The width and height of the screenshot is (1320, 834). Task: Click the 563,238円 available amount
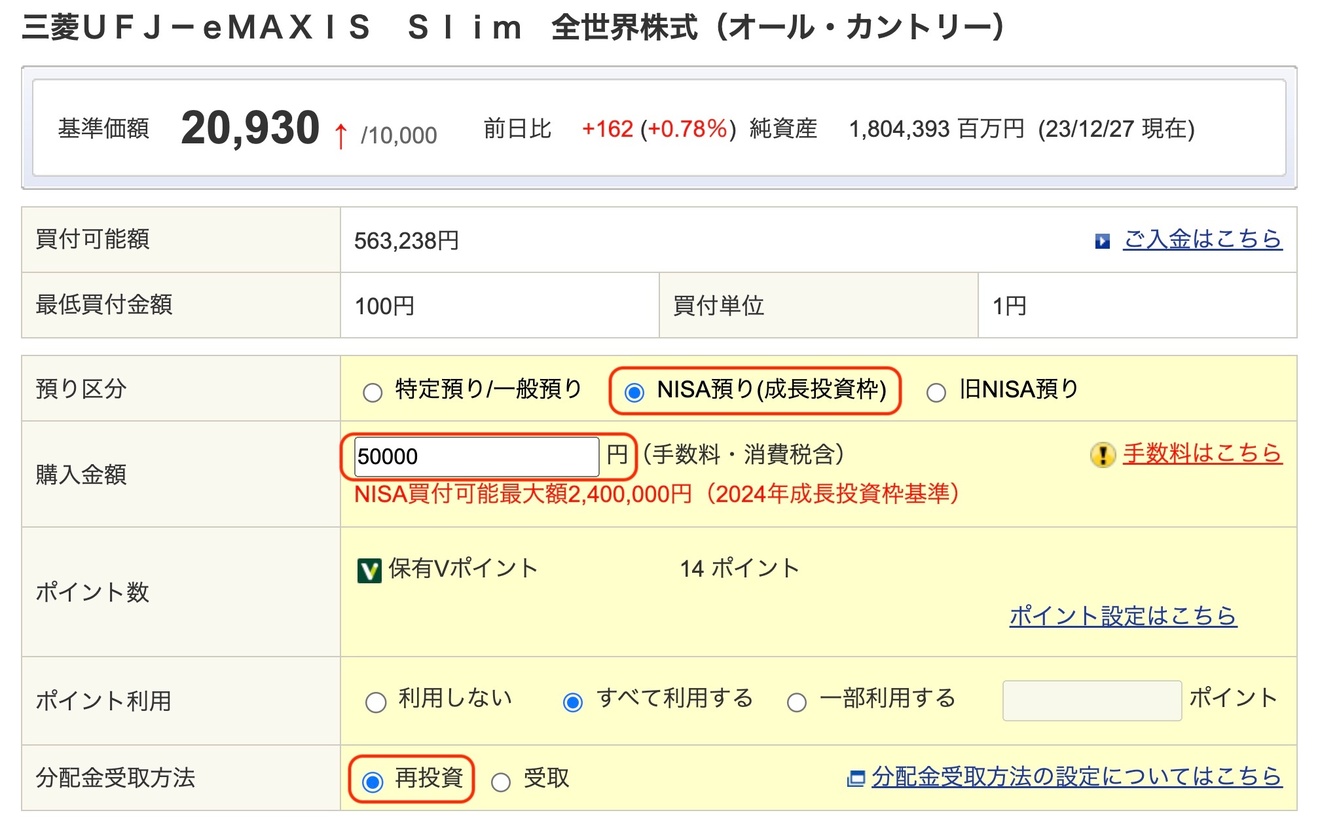point(407,241)
